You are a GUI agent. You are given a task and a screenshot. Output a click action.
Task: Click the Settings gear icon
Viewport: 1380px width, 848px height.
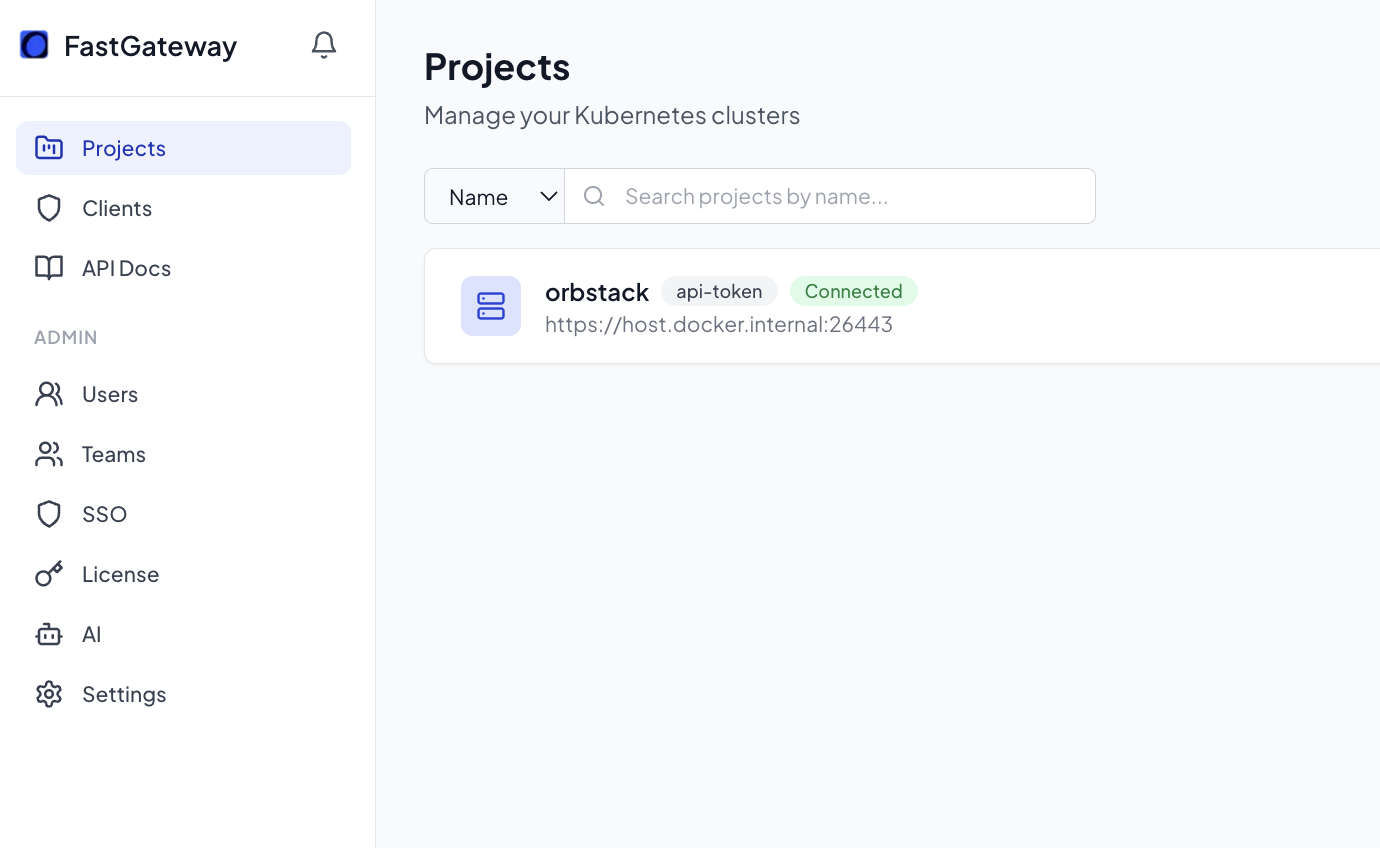click(49, 694)
